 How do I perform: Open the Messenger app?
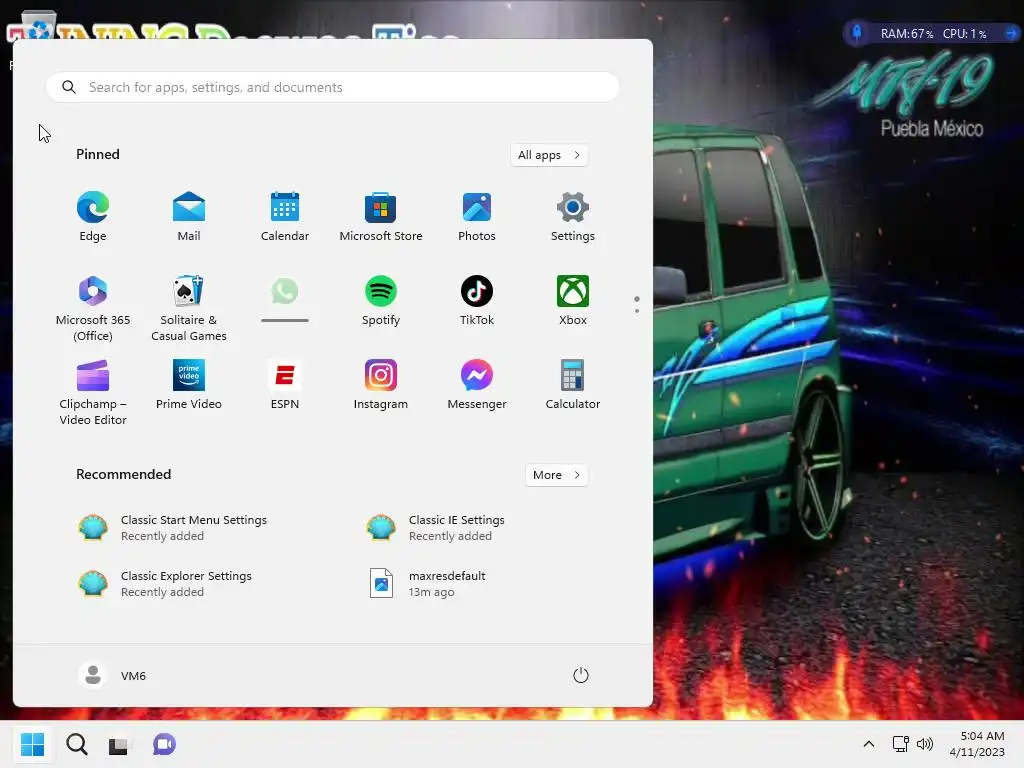[x=477, y=385]
